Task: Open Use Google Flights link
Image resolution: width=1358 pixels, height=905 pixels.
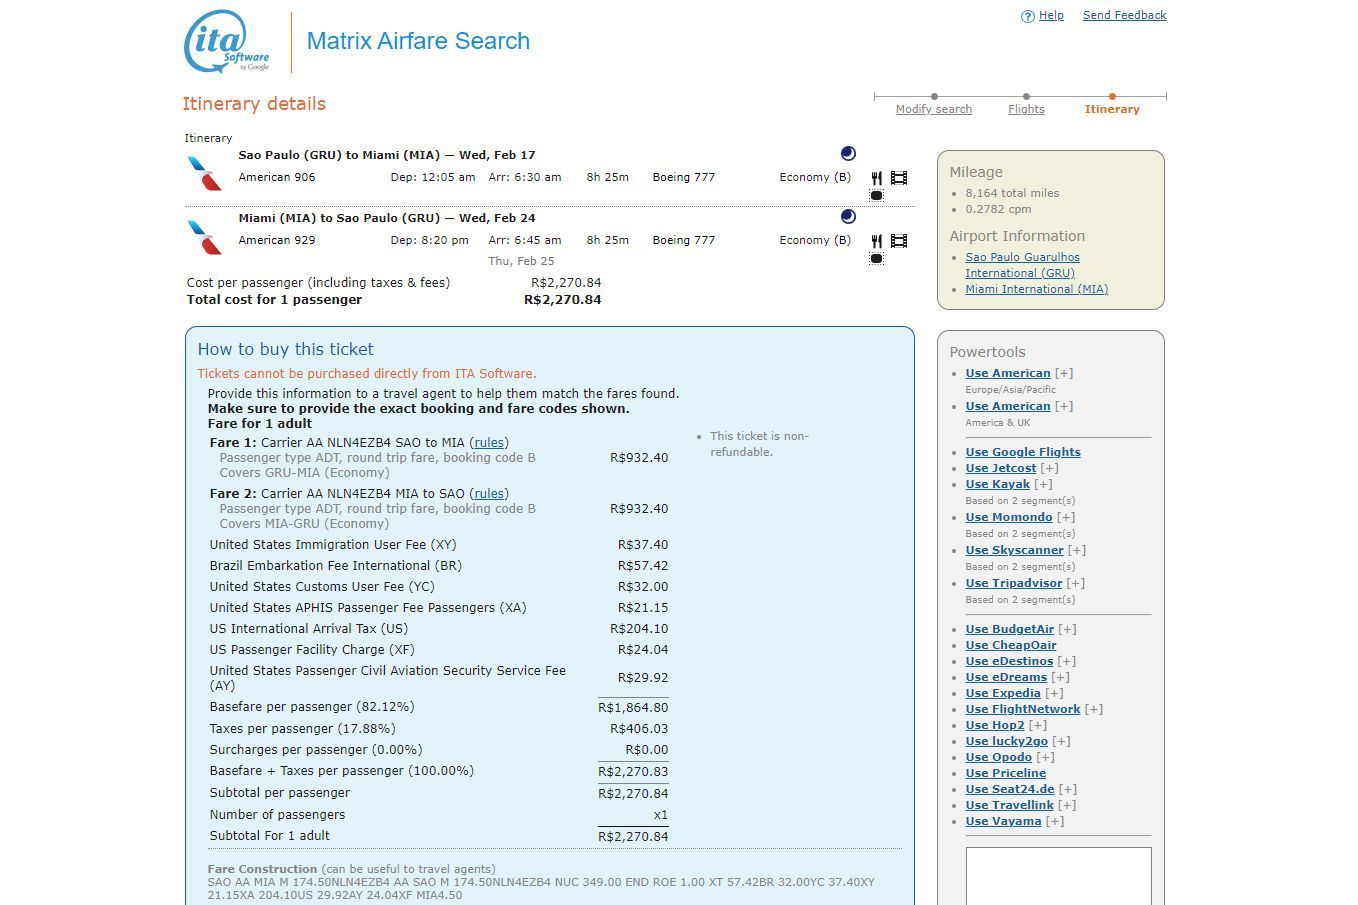Action: [1023, 452]
